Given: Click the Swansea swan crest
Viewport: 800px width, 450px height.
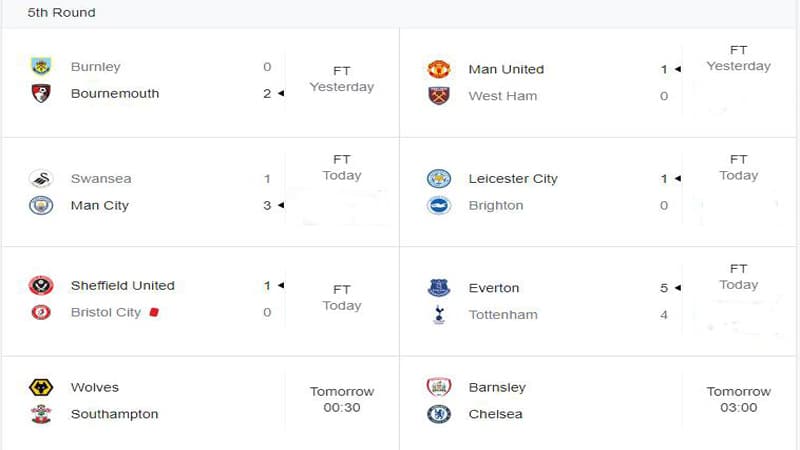Looking at the screenshot, I should (41, 179).
